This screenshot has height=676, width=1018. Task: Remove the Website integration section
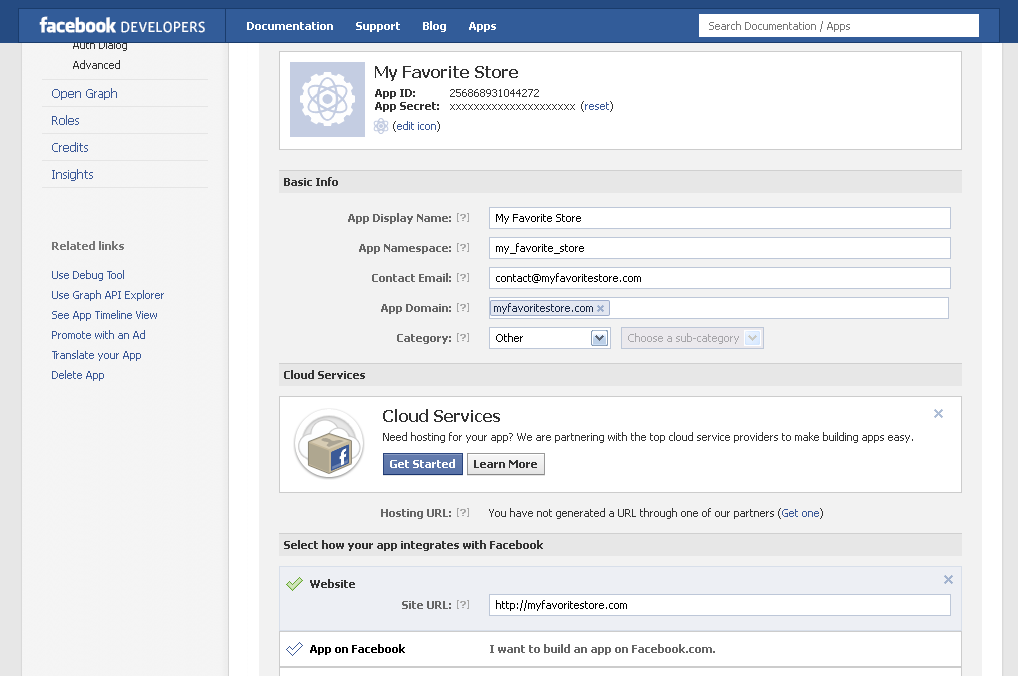tap(949, 579)
